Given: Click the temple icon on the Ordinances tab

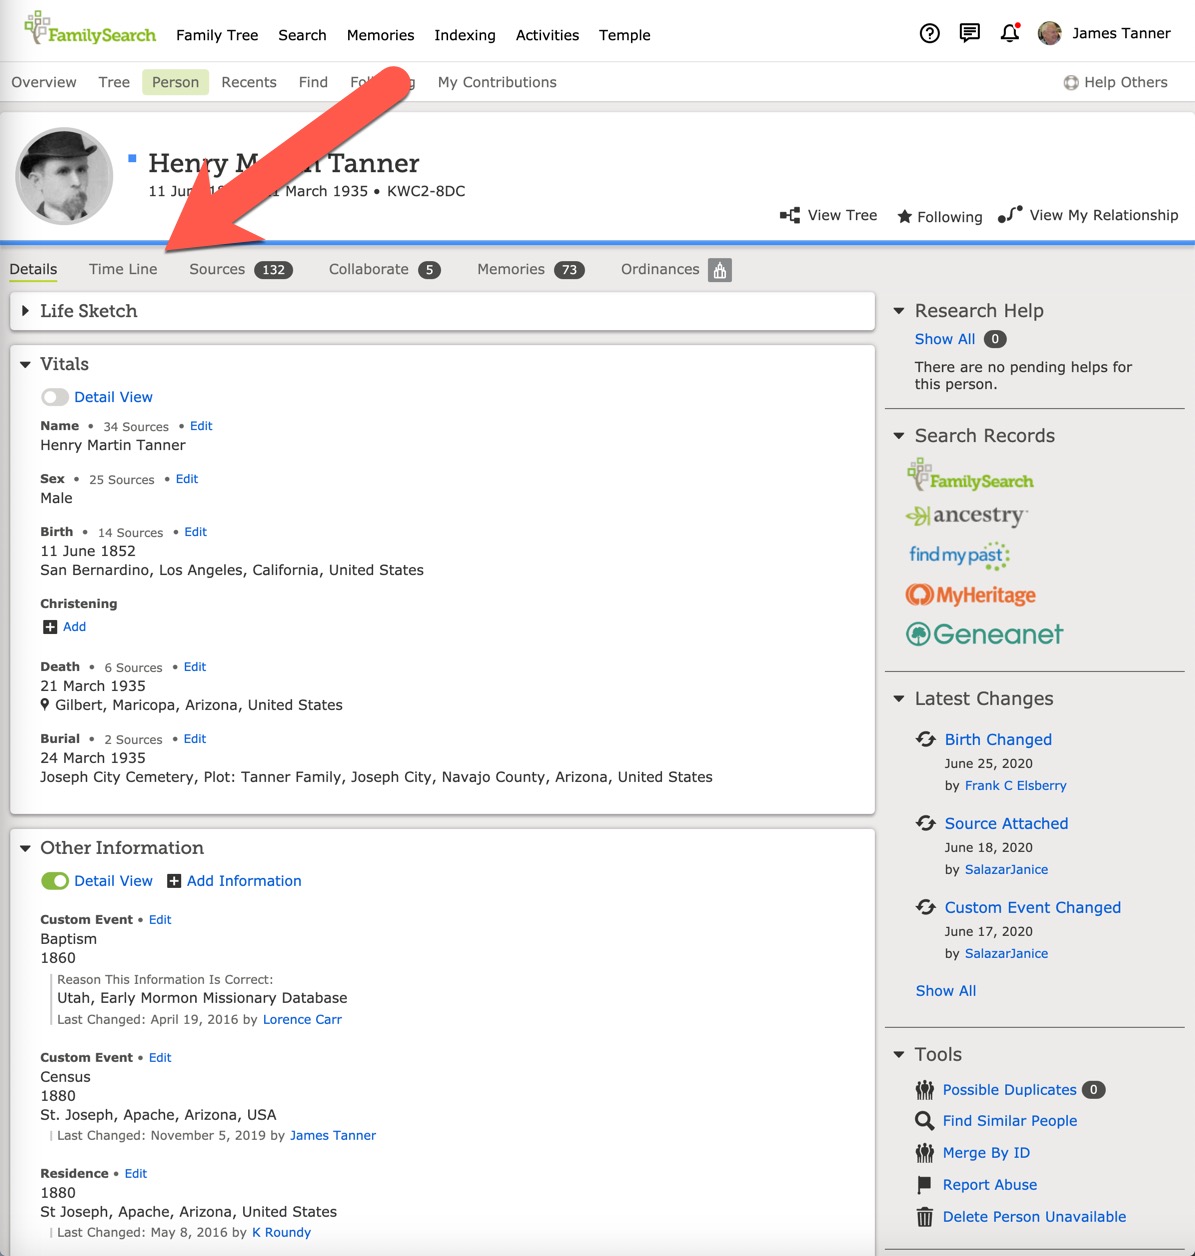Looking at the screenshot, I should (x=720, y=269).
